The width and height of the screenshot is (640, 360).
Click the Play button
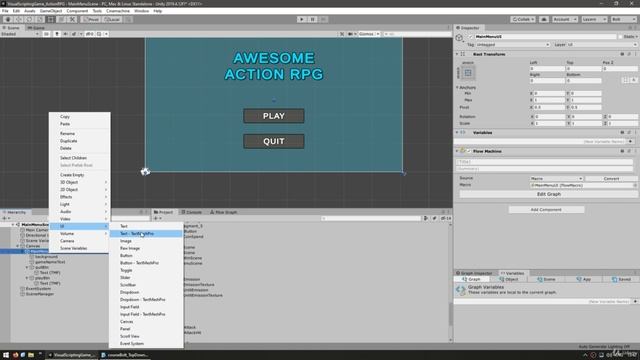pos(302,19)
